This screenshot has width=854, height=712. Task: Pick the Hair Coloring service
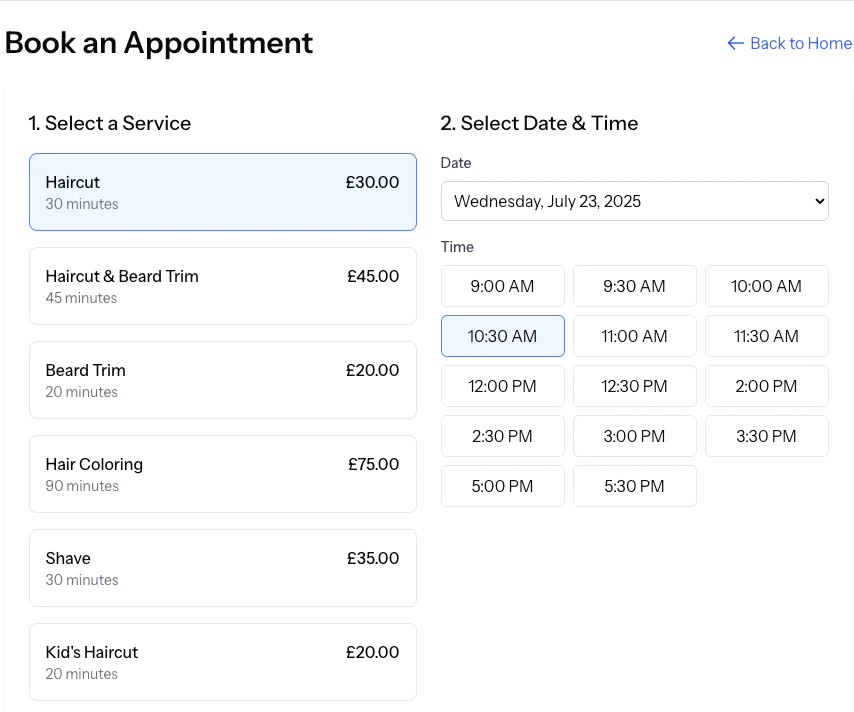(222, 474)
